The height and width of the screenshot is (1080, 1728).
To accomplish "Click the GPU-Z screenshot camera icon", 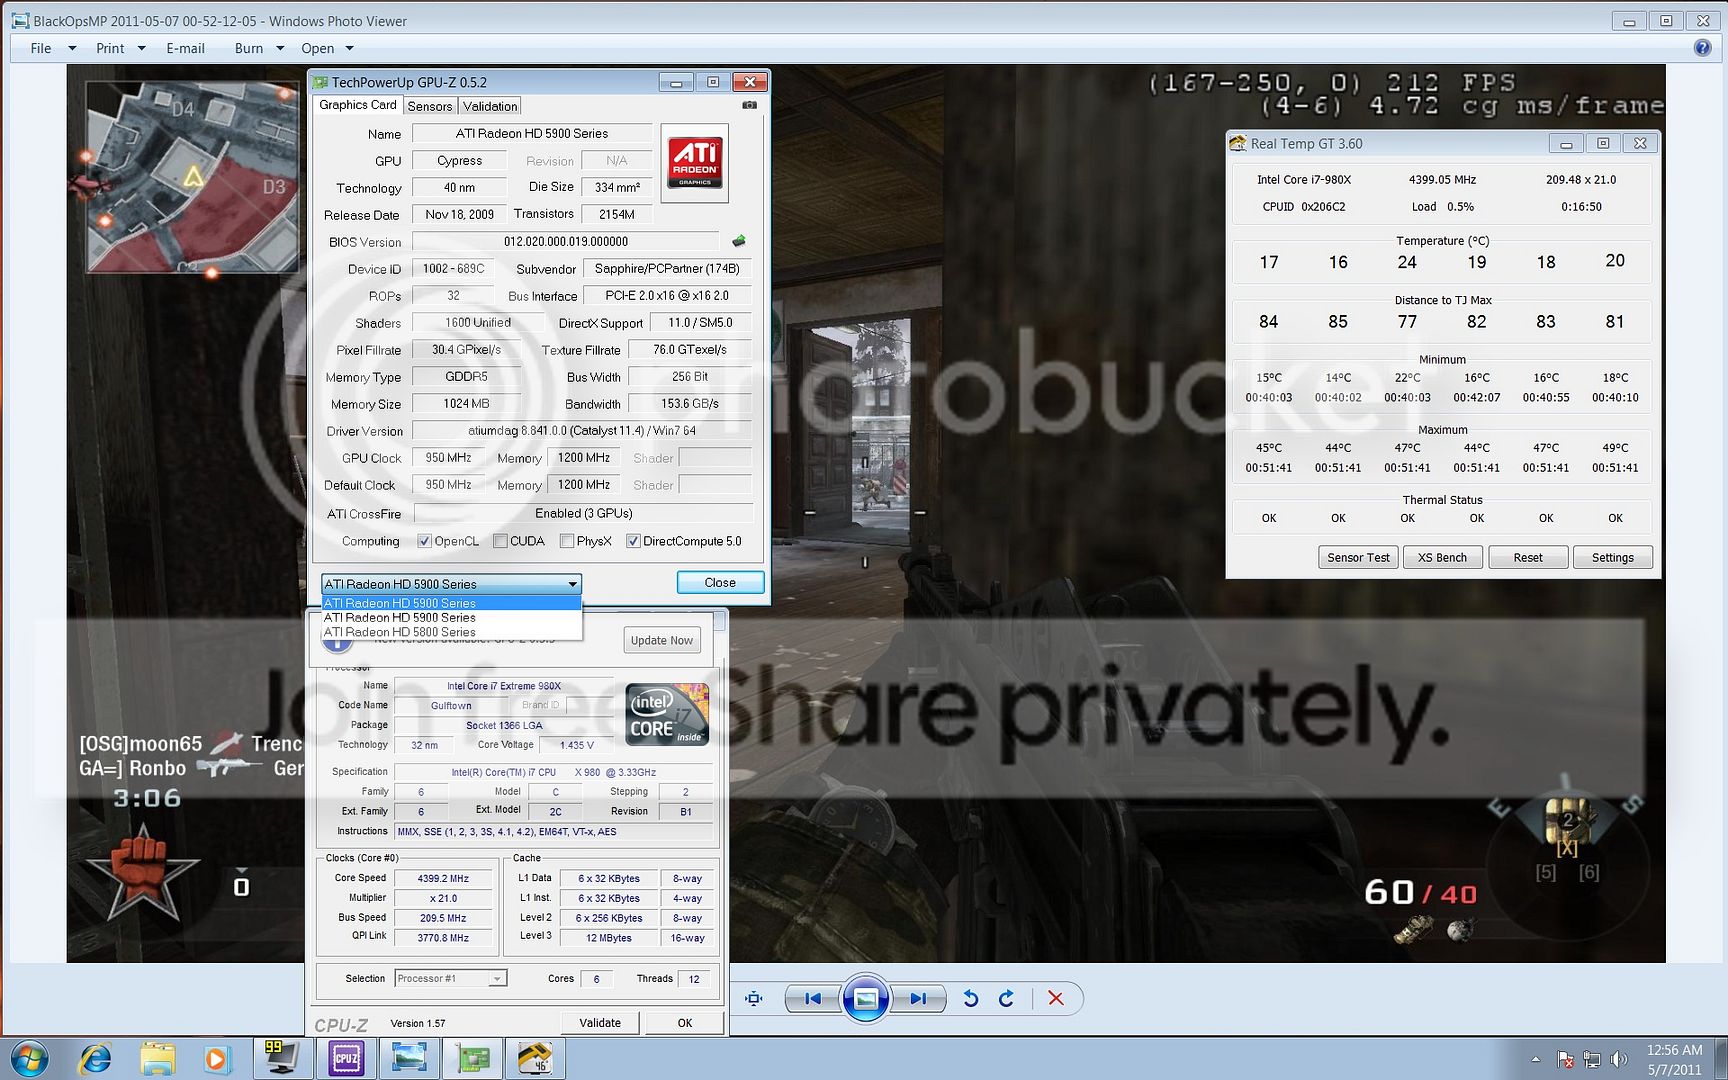I will [749, 105].
